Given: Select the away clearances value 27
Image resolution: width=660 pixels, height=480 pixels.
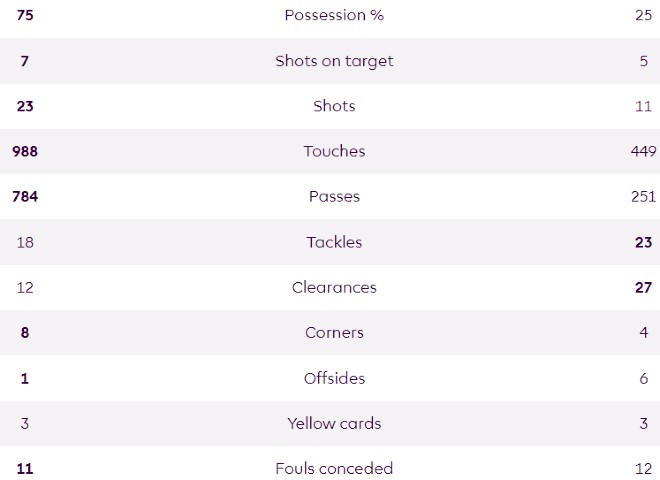Looking at the screenshot, I should point(643,287).
